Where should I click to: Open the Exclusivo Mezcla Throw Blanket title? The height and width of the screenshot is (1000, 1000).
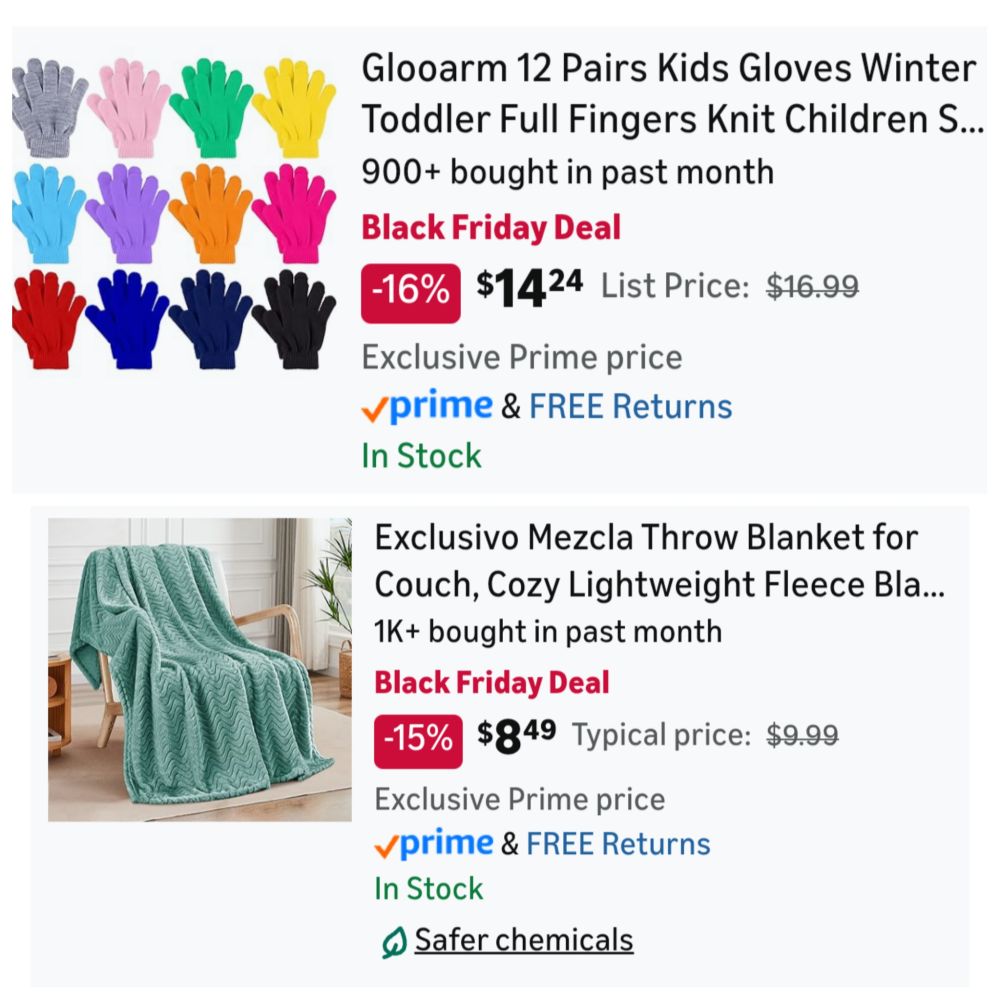tap(660, 561)
